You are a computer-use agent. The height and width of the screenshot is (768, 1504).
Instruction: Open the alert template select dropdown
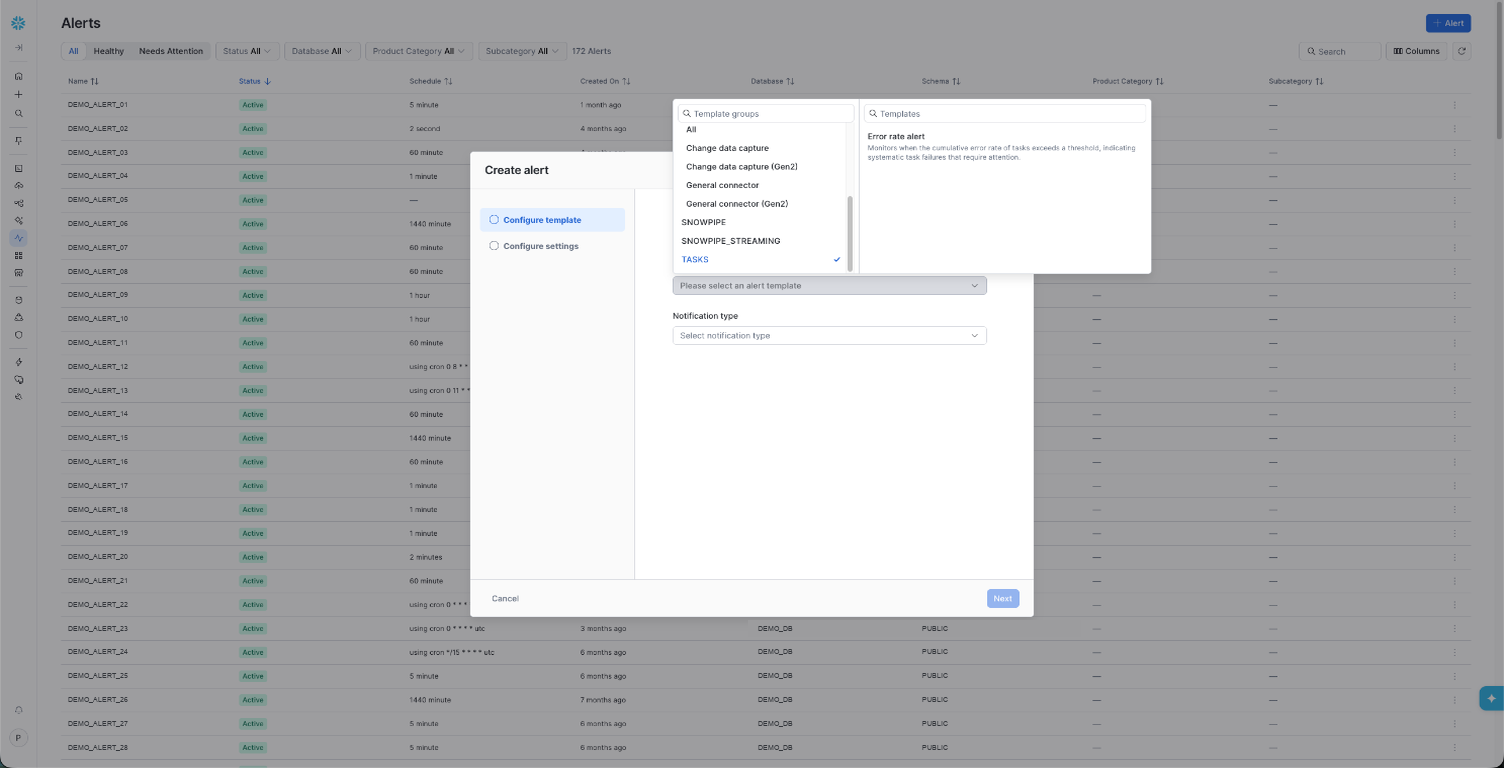coord(829,286)
